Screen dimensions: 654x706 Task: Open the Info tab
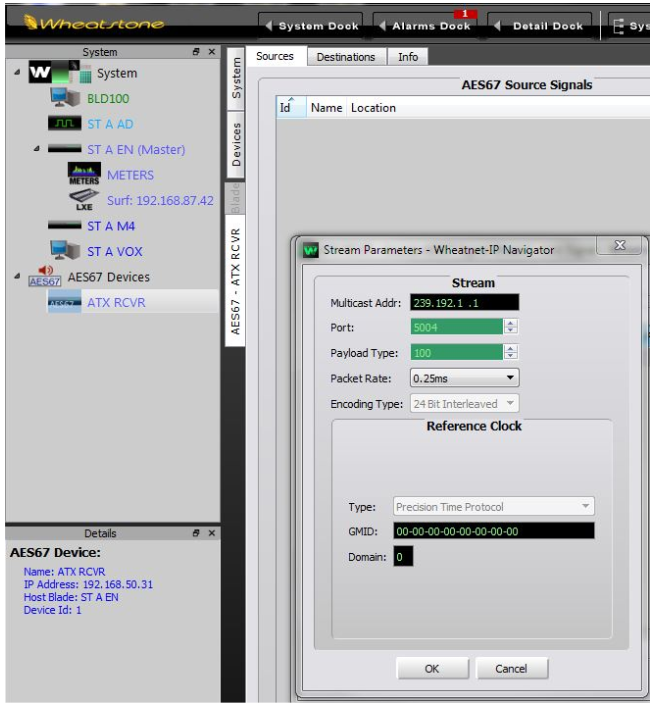408,57
